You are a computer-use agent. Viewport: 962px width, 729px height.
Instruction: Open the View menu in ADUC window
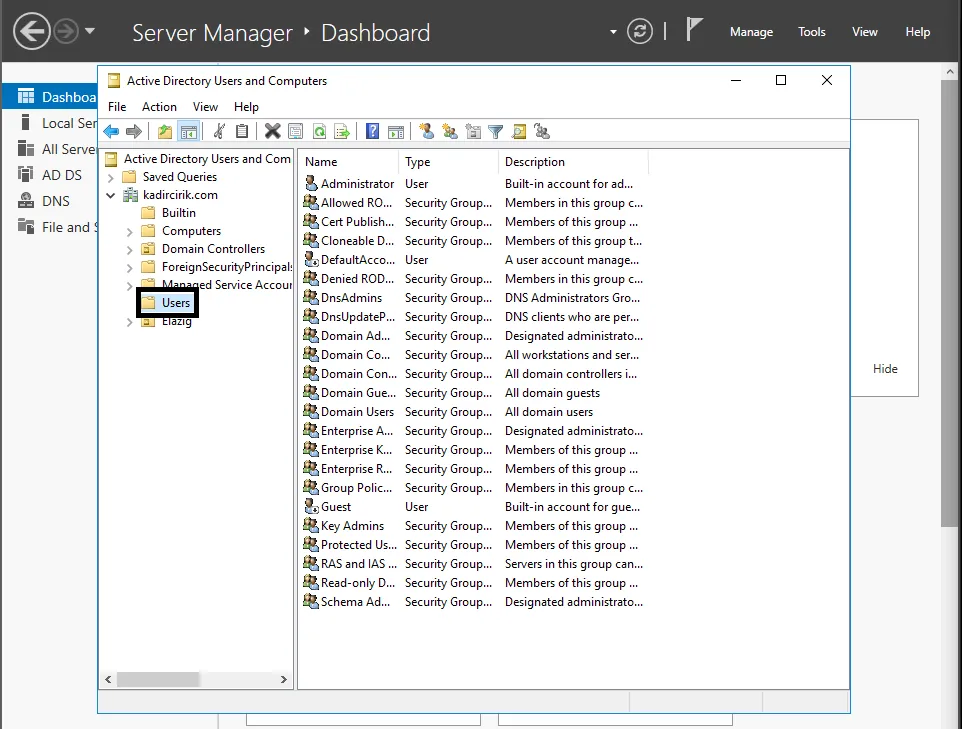pos(206,107)
